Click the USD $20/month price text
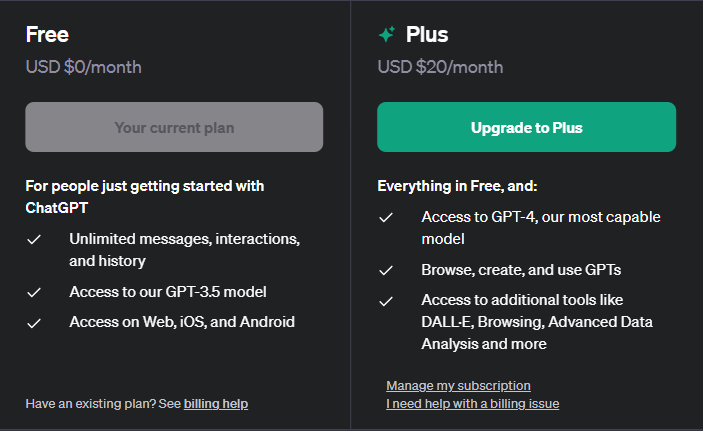 click(x=440, y=68)
